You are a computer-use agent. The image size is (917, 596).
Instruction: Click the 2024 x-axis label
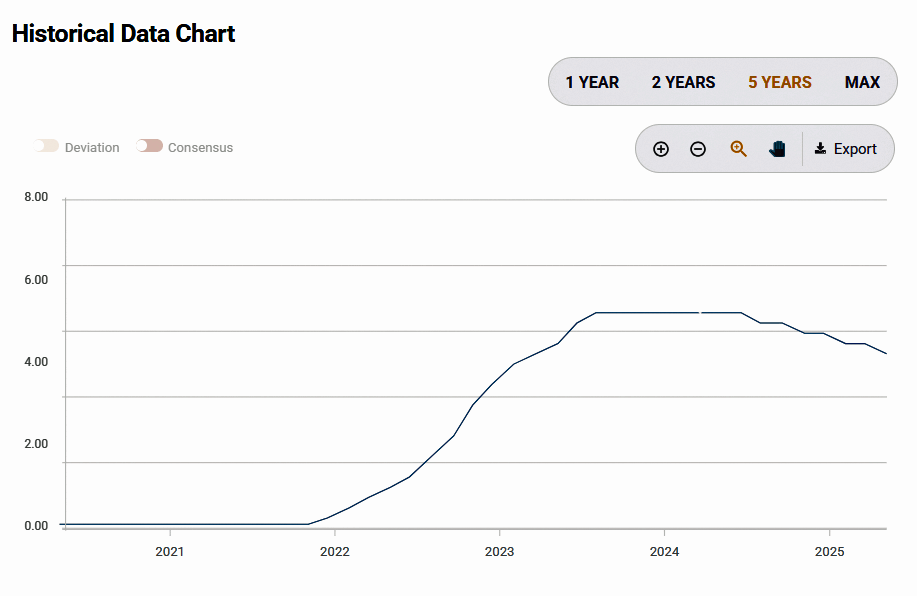[664, 552]
